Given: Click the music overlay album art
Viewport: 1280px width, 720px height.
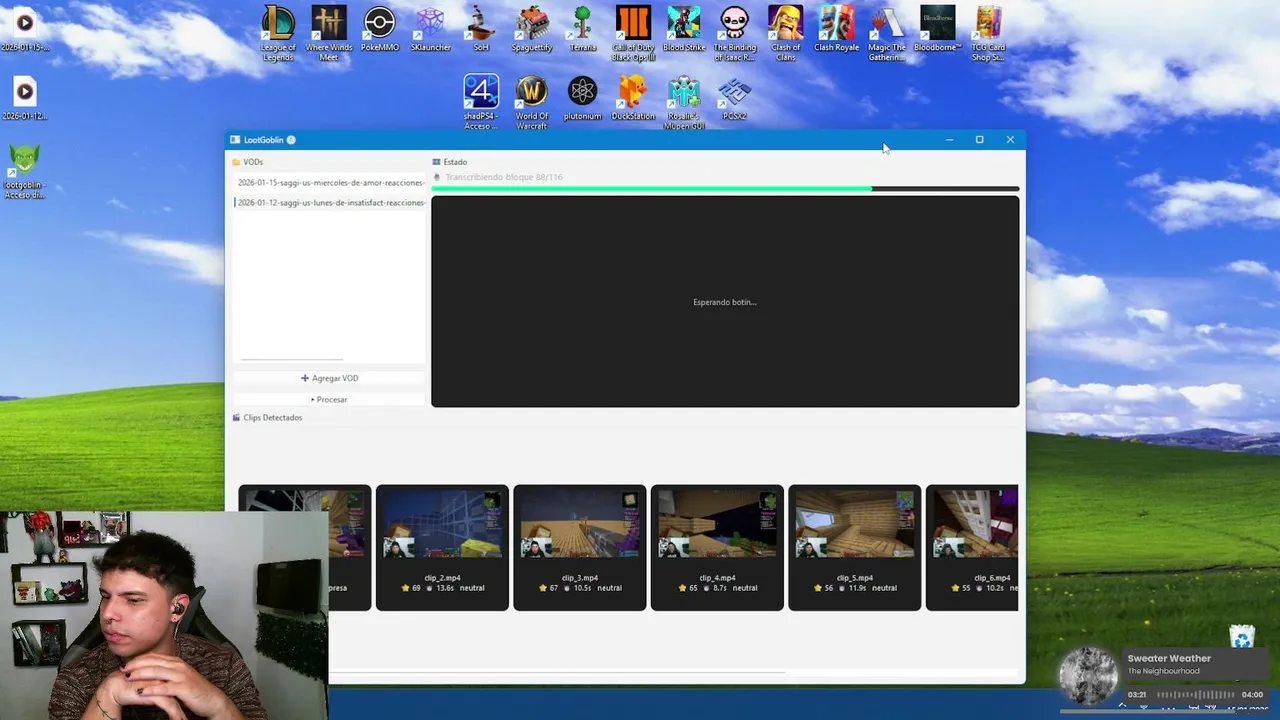Looking at the screenshot, I should coord(1088,676).
